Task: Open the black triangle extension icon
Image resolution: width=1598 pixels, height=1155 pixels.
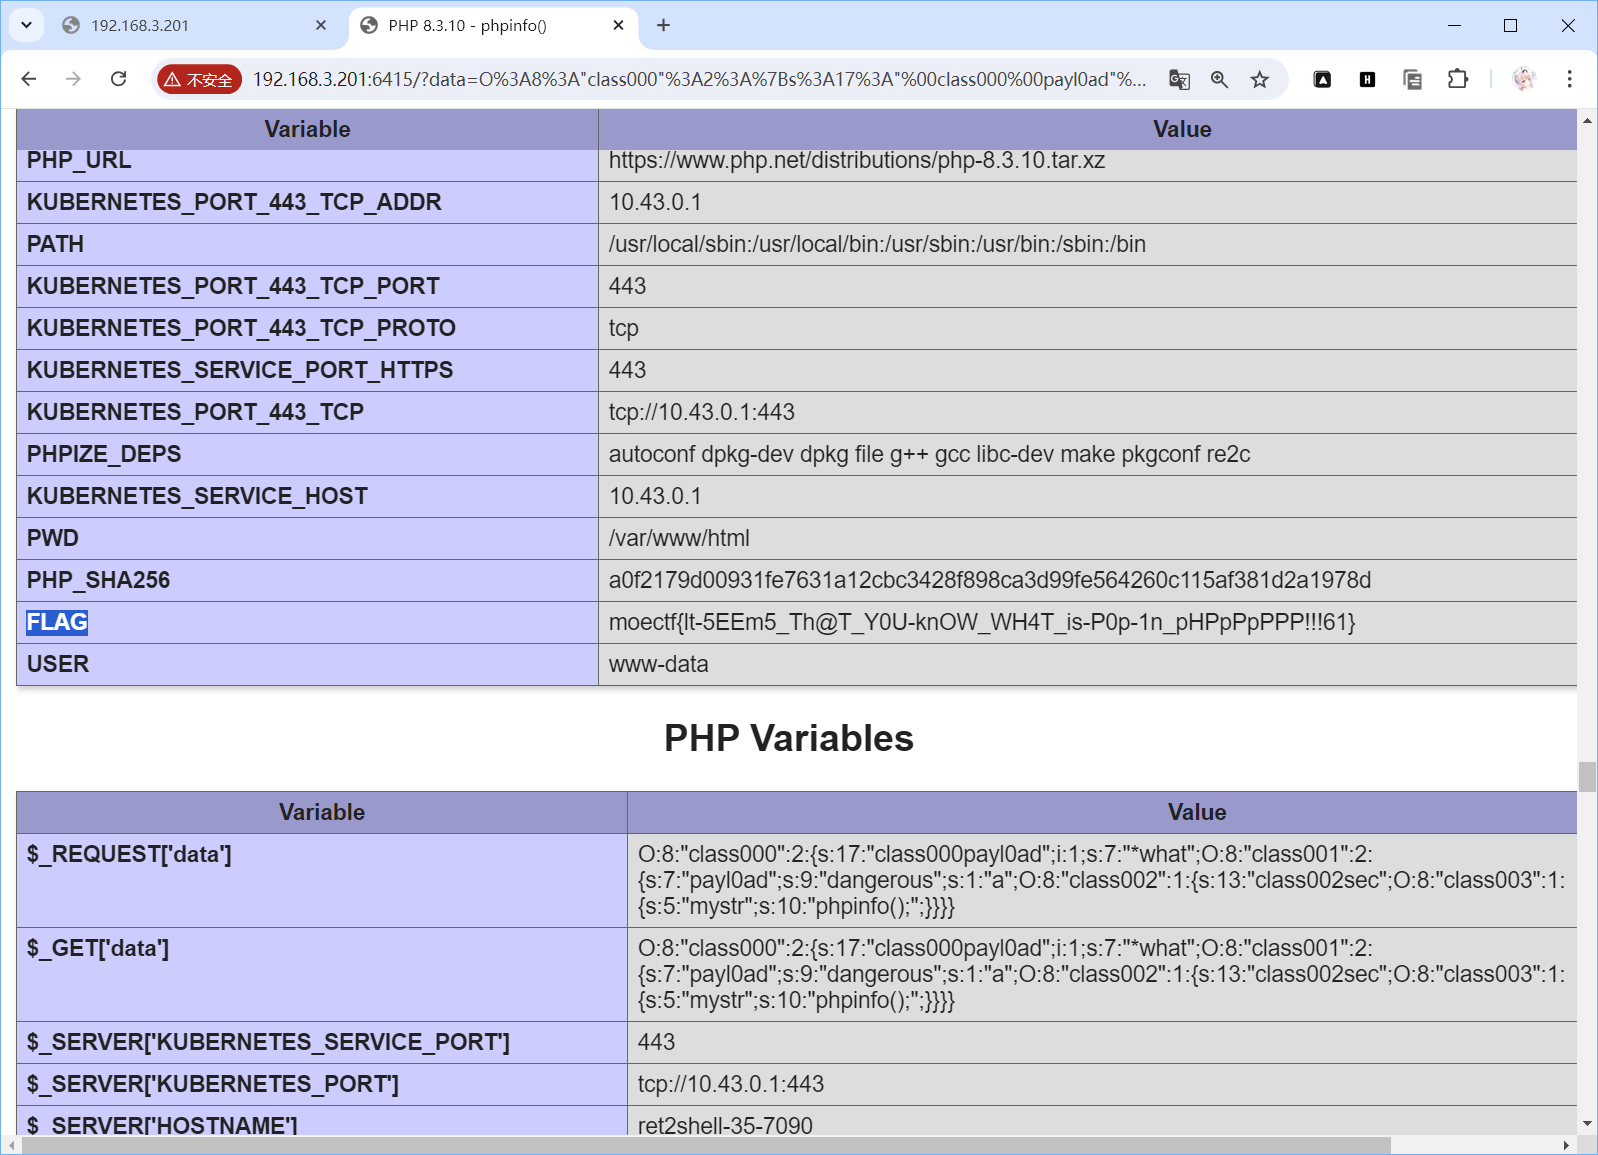Action: (x=1322, y=79)
